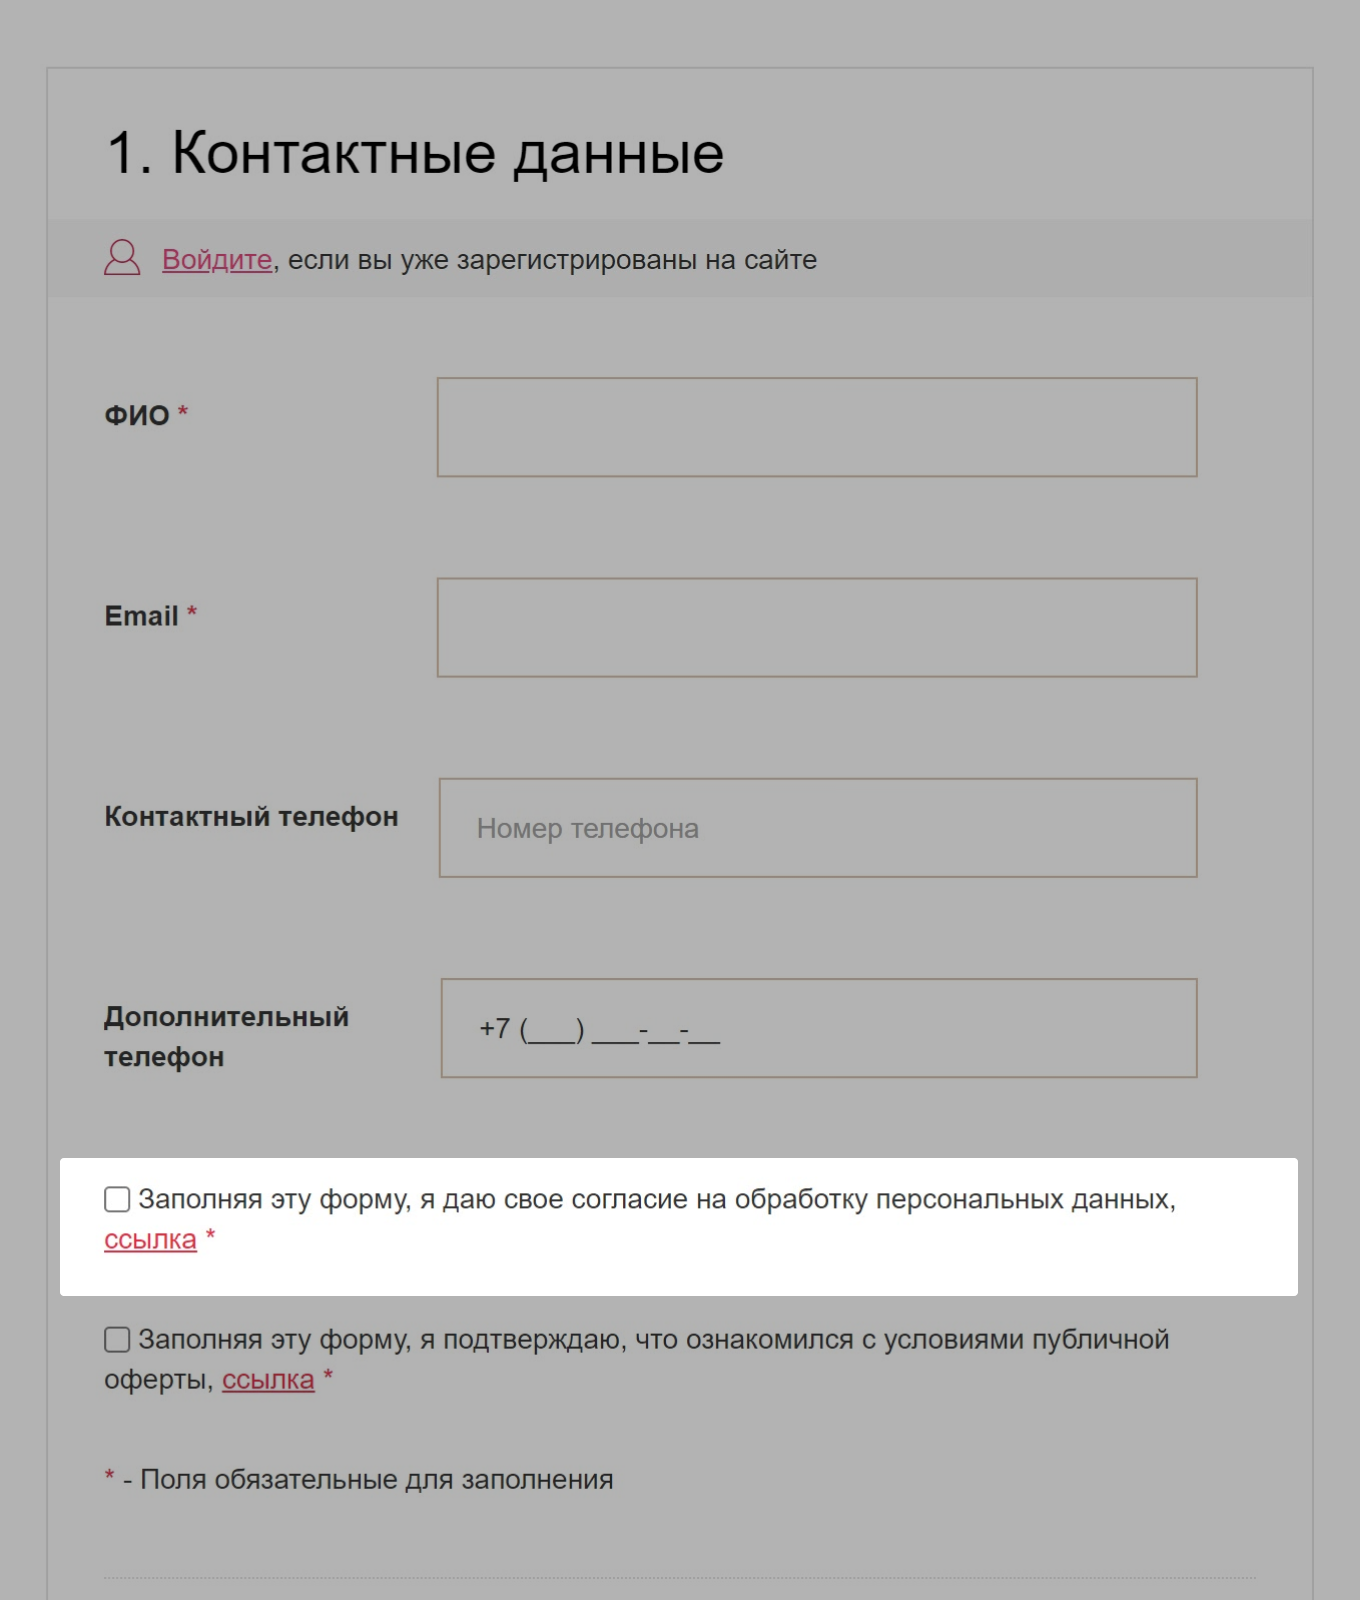Viewport: 1360px width, 1600px height.
Task: Open ссылка link for personal data processing
Action: (x=150, y=1240)
